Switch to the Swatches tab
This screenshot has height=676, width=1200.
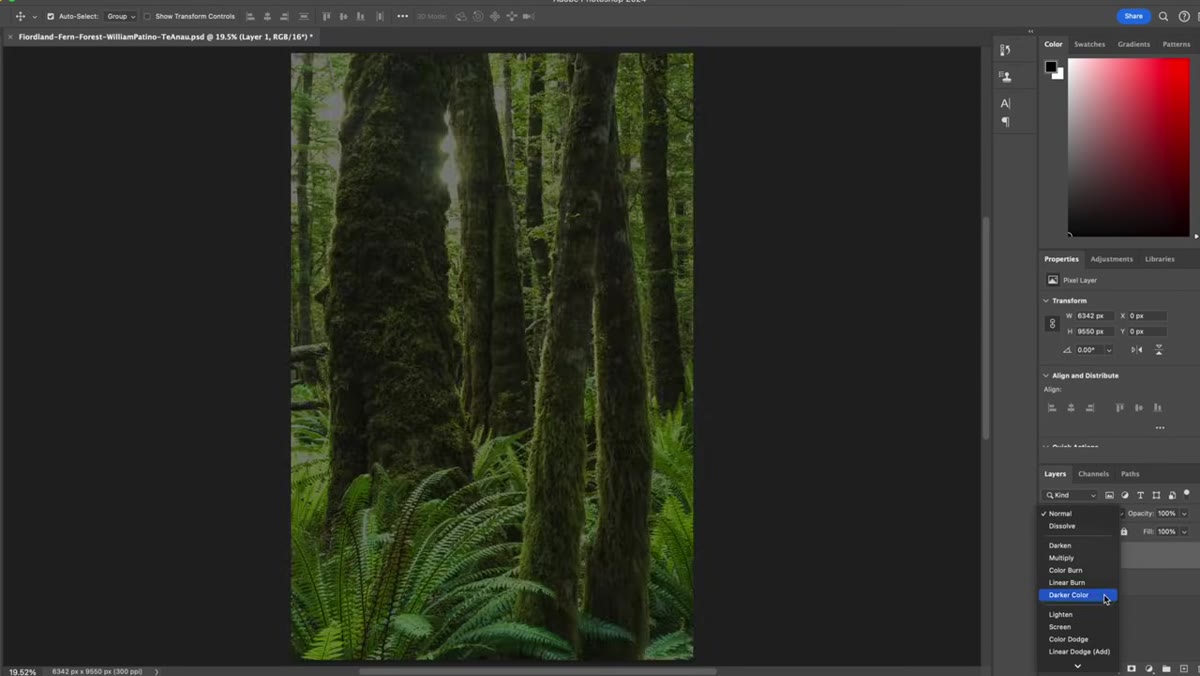1089,44
